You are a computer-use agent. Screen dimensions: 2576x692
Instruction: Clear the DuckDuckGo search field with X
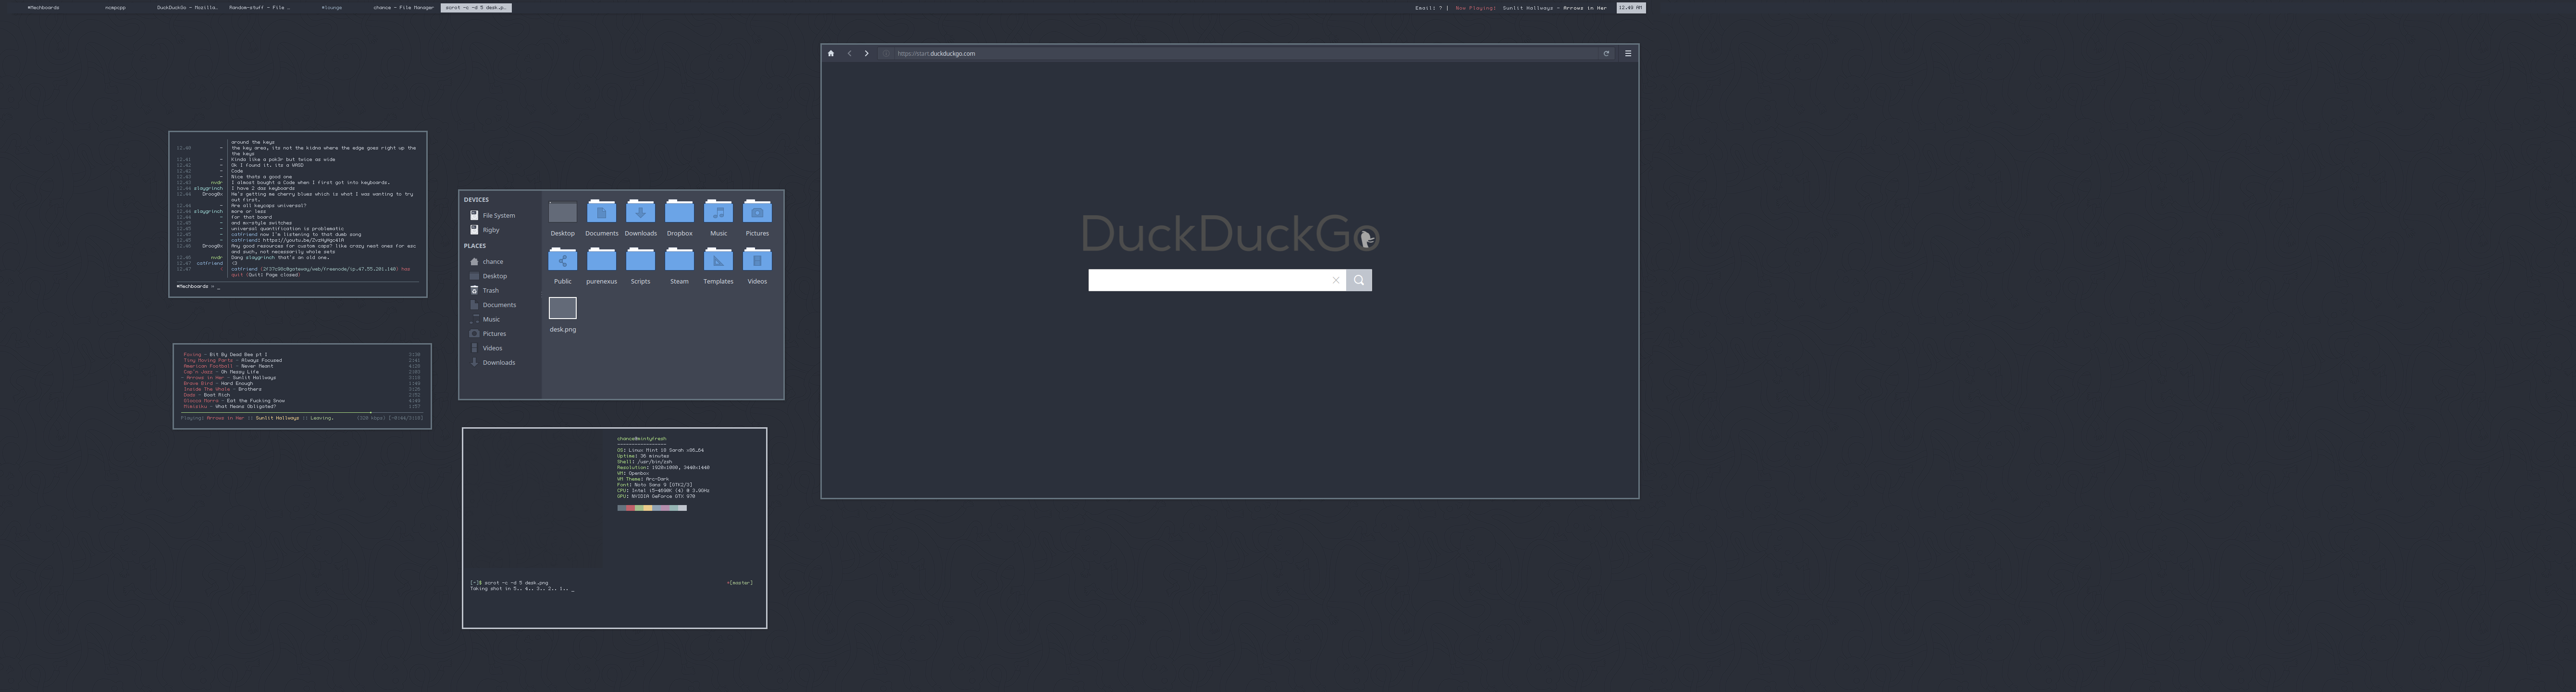(1336, 281)
